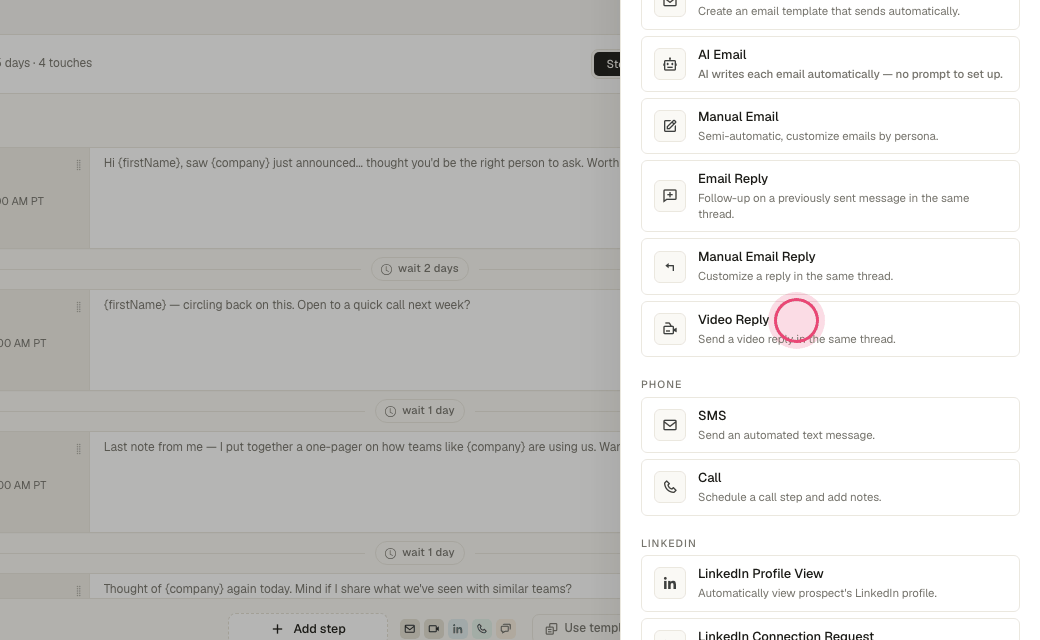Add chat step via message-bubbles shortcut icon
1040x640 pixels.
click(x=505, y=629)
